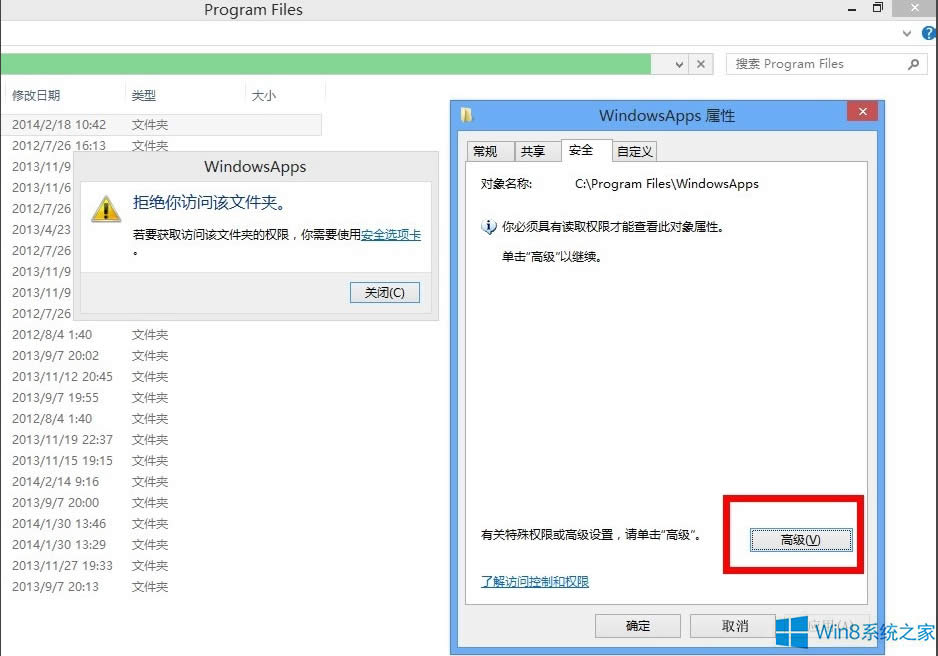The image size is (938, 656).
Task: Click the yellow warning triangle in the WindowsApps dialog
Action: coord(105,210)
